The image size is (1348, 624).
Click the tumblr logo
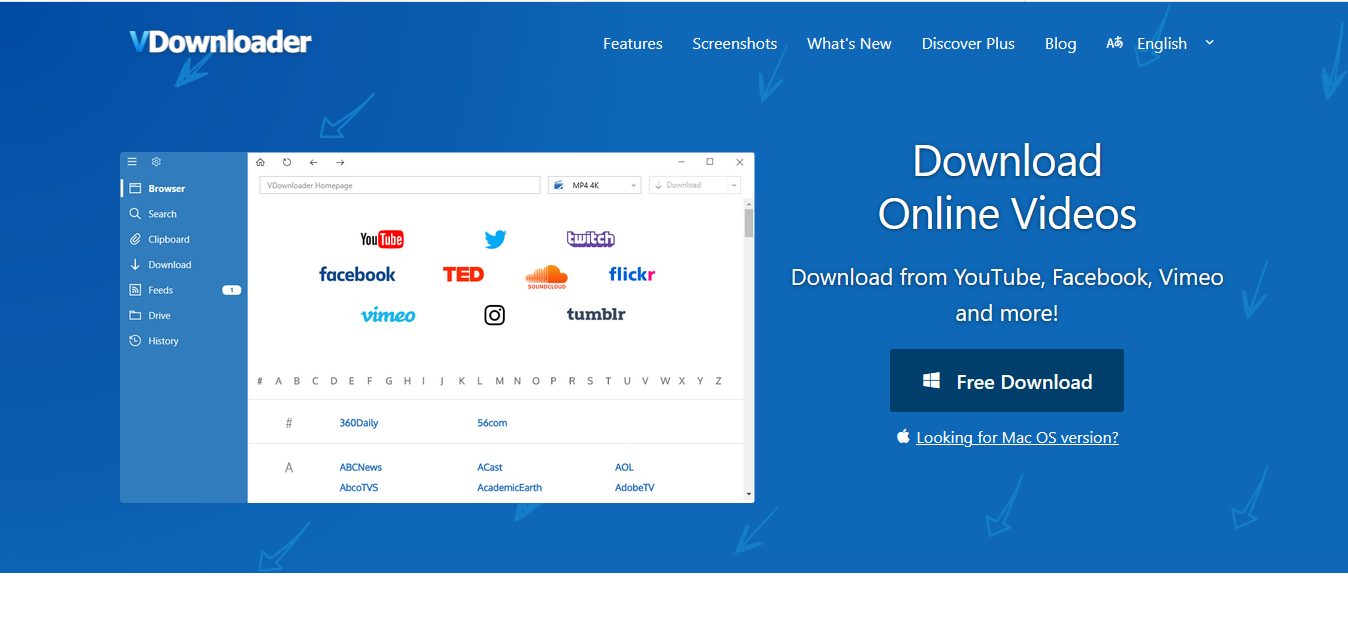point(596,314)
